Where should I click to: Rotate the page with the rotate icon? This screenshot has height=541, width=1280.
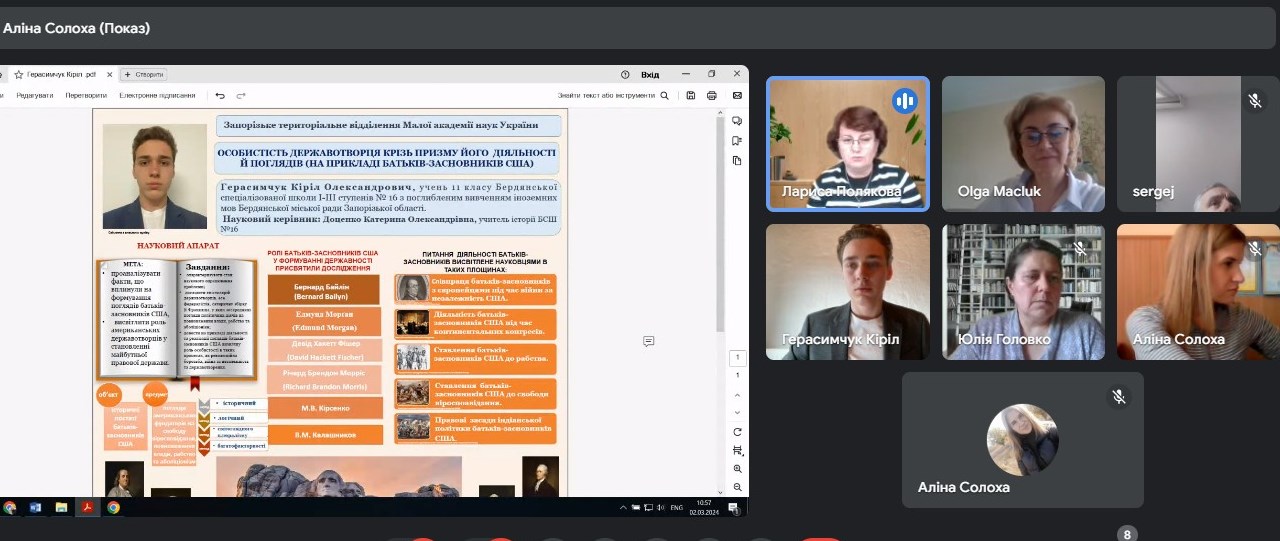pos(737,432)
